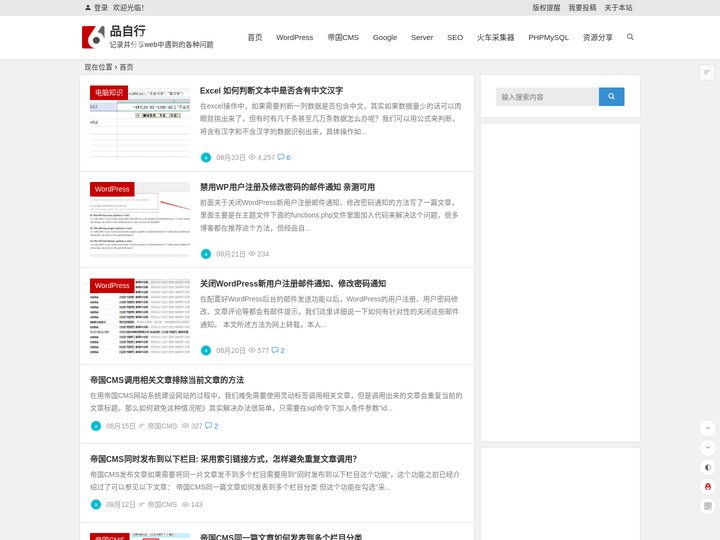Open the 资源分享 navigation menu item
Image resolution: width=720 pixels, height=540 pixels.
pyautogui.click(x=597, y=37)
